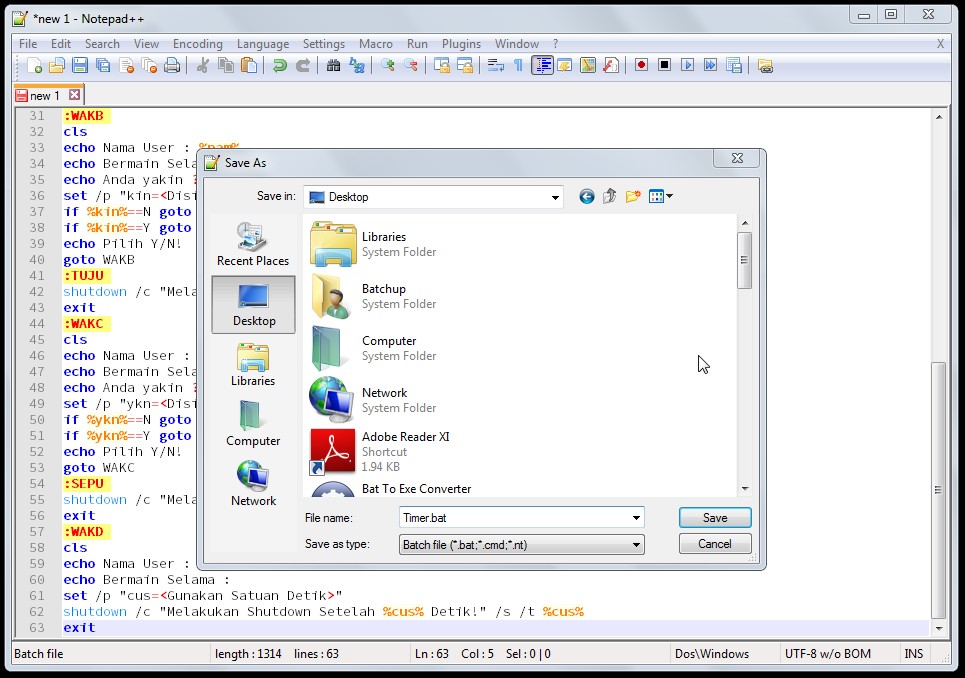Image resolution: width=965 pixels, height=678 pixels.
Task: Select the new 1 document tab
Action: [x=45, y=96]
